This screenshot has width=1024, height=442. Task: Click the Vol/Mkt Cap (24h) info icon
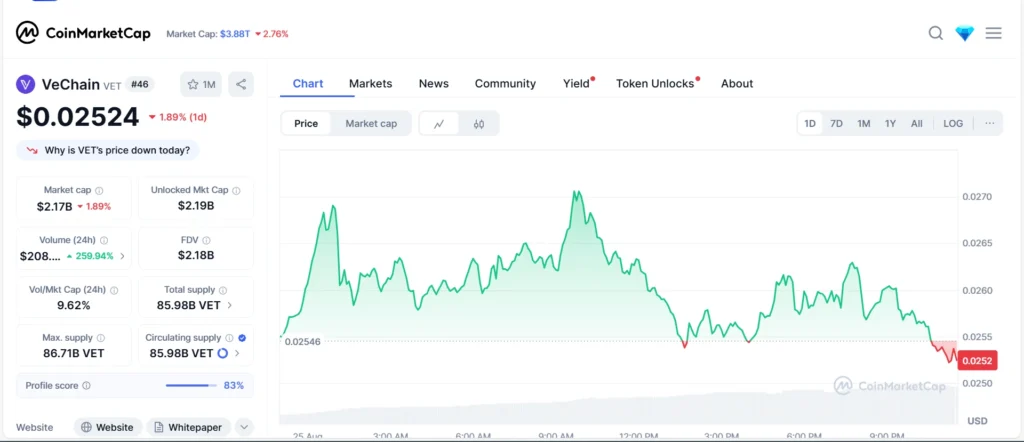point(114,290)
